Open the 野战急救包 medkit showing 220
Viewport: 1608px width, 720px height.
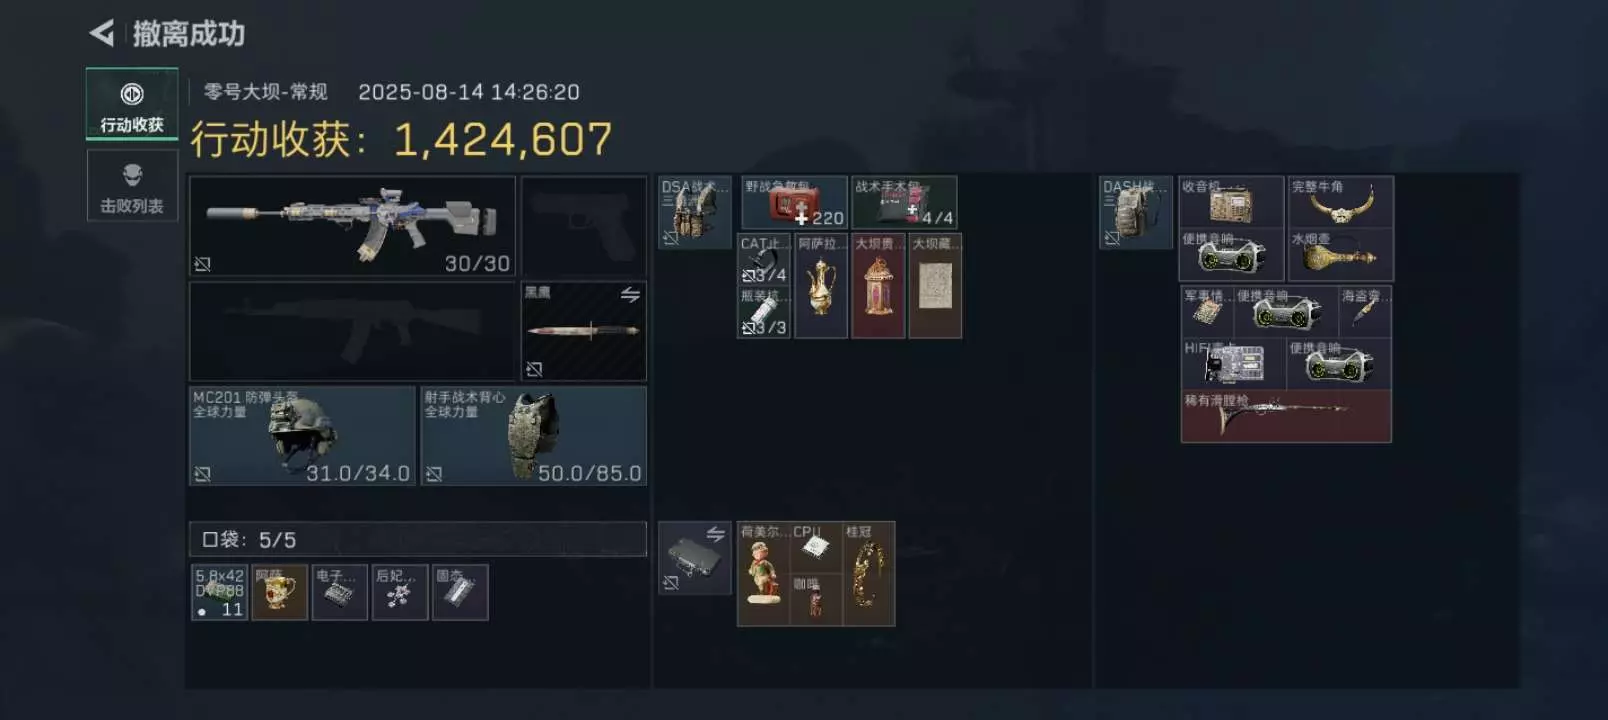(x=794, y=203)
